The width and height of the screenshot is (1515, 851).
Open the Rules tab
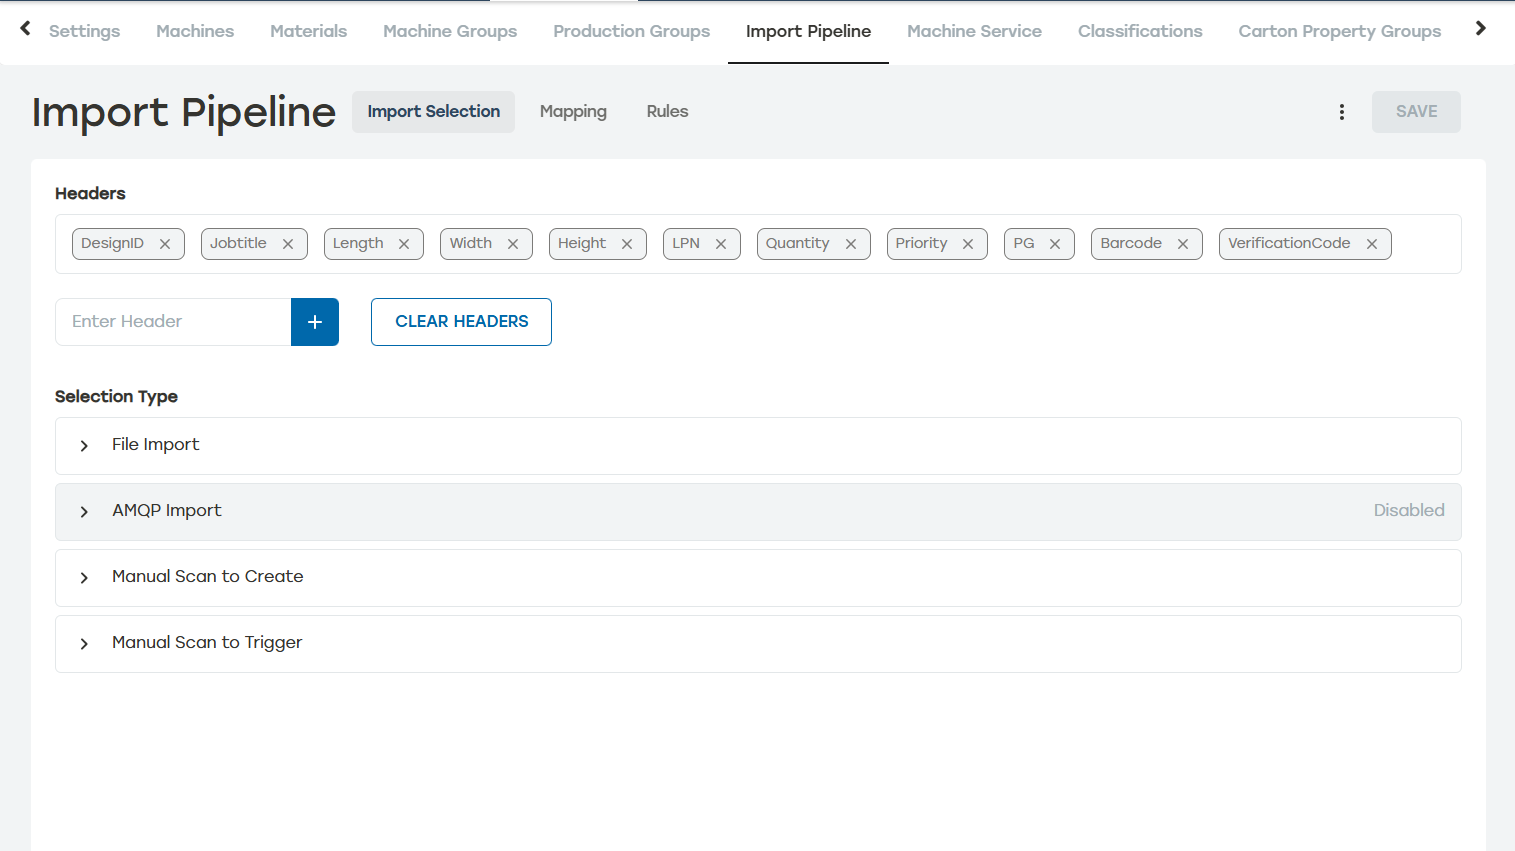[x=667, y=112]
